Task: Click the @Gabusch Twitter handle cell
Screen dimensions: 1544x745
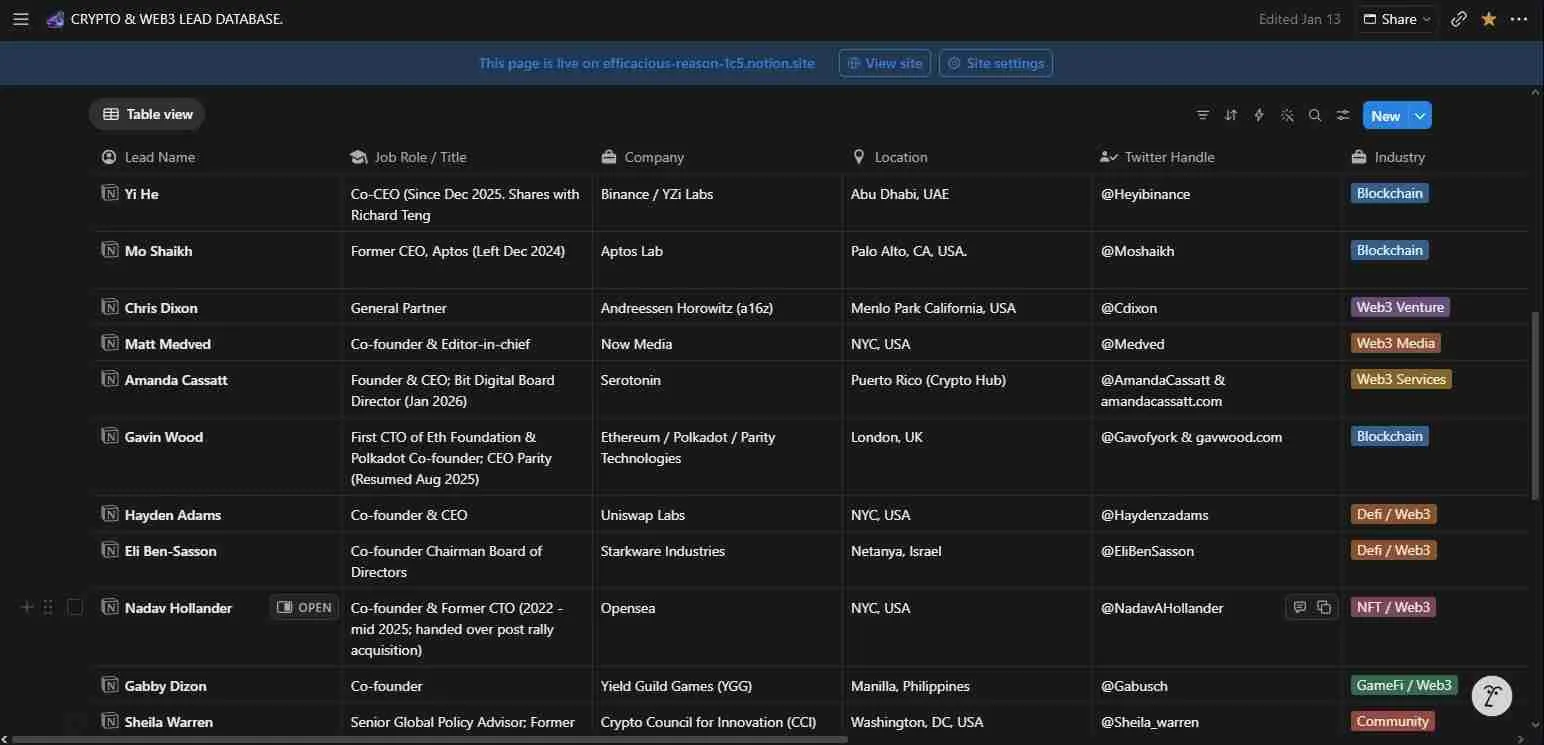Action: point(1217,685)
